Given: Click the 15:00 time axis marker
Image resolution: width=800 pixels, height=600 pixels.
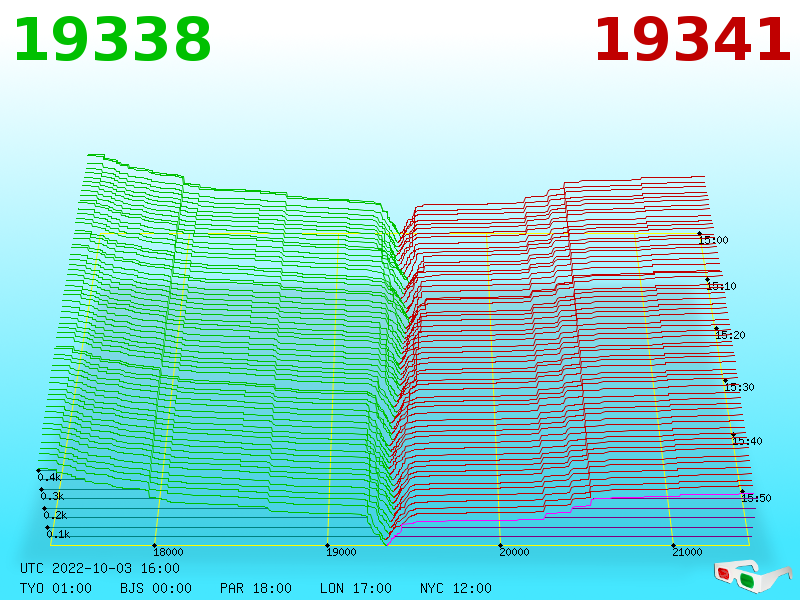Looking at the screenshot, I should click(x=713, y=240).
